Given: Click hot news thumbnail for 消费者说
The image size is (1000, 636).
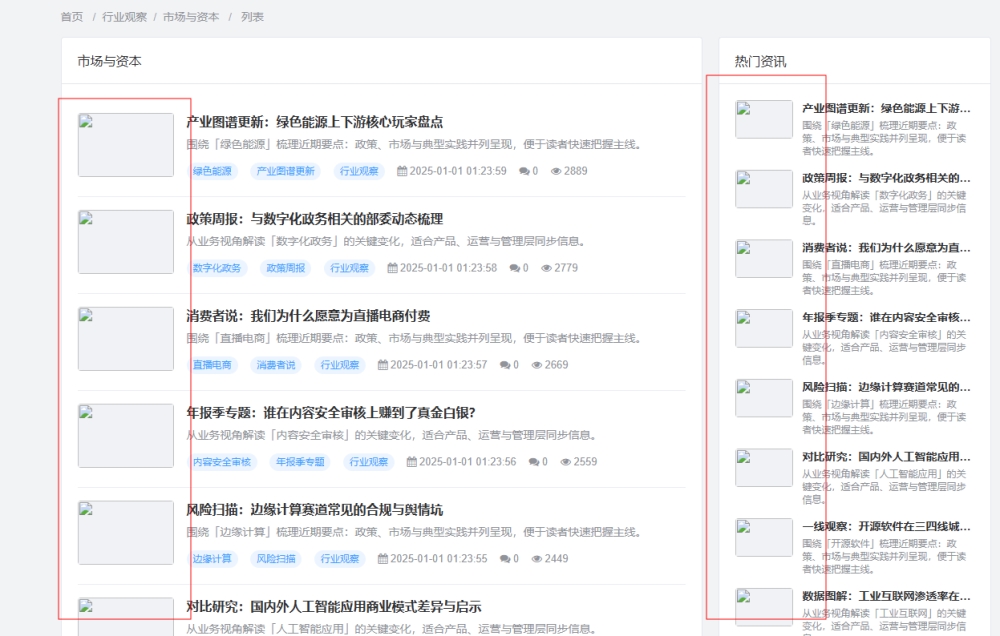Looking at the screenshot, I should coord(764,258).
